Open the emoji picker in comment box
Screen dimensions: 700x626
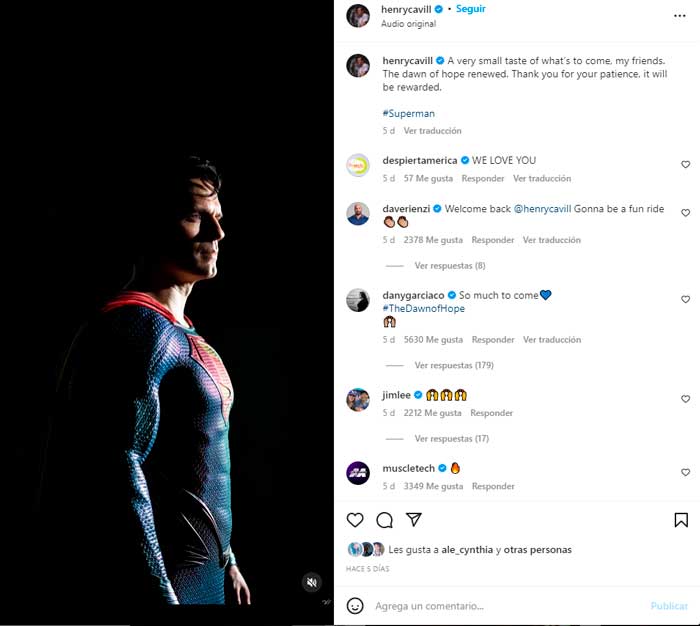coord(355,606)
